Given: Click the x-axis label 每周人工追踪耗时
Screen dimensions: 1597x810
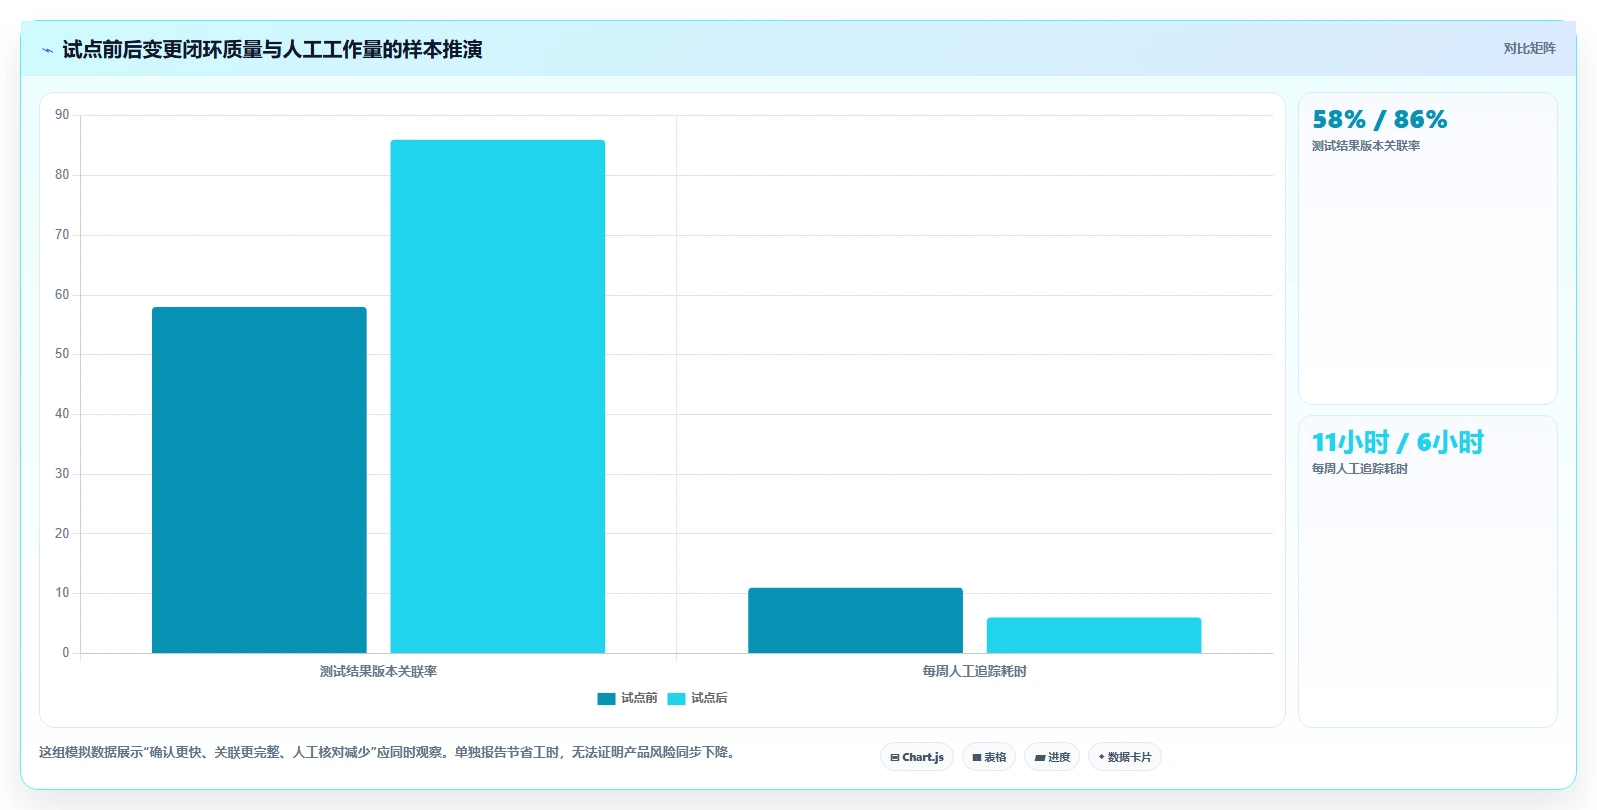Looking at the screenshot, I should [x=974, y=671].
